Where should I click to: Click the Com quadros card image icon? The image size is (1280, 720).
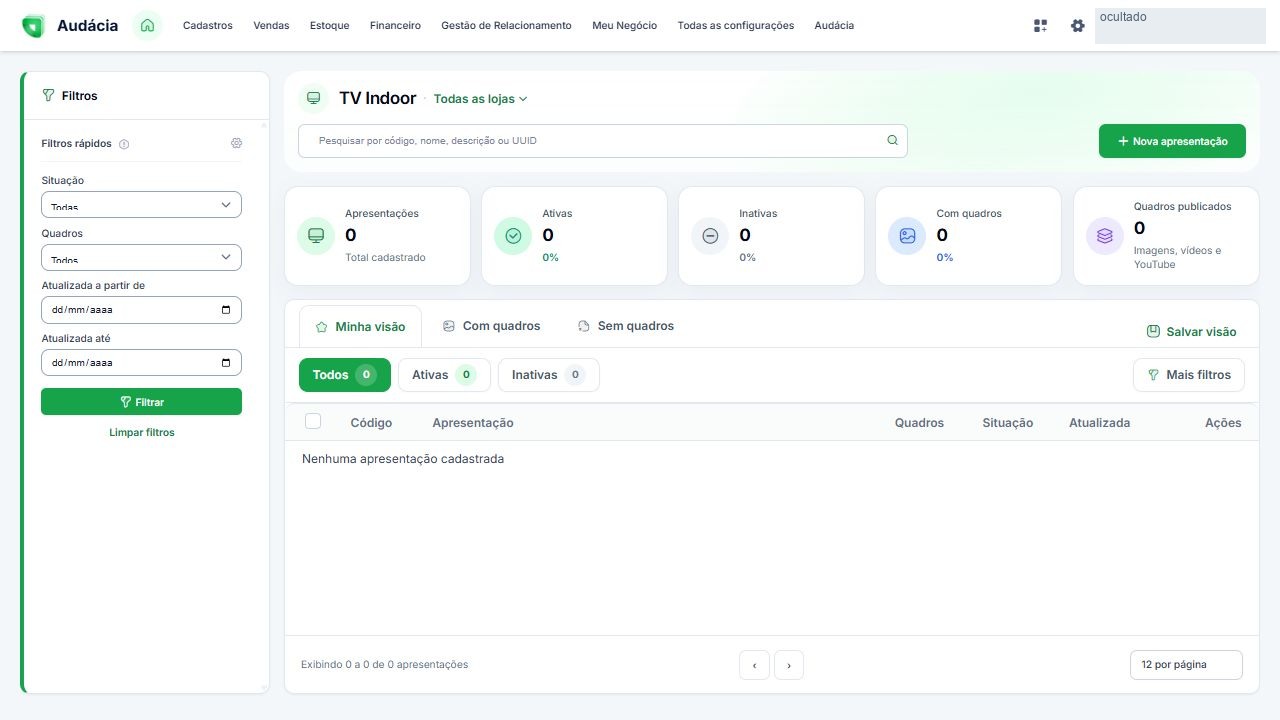[x=907, y=236]
